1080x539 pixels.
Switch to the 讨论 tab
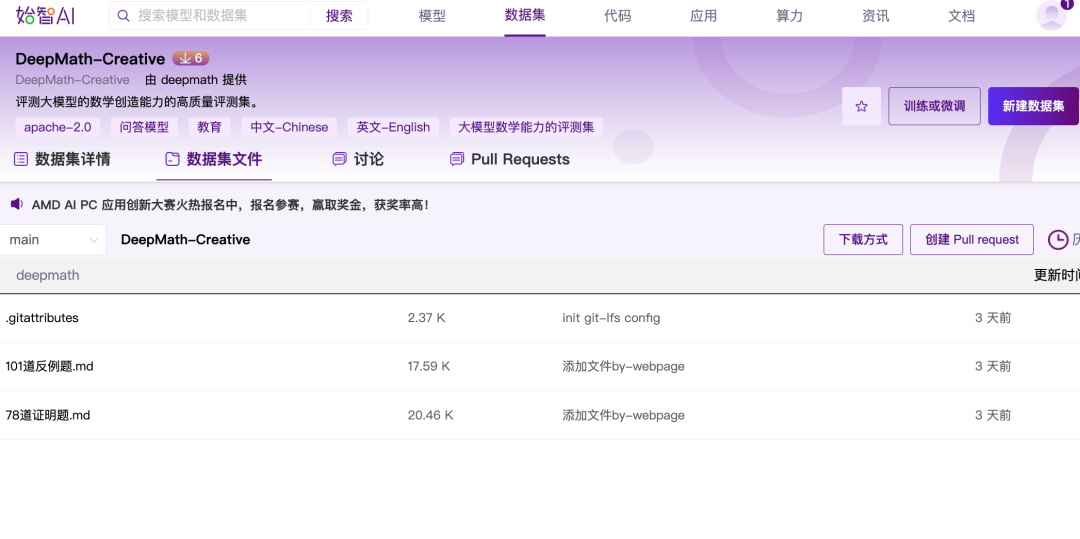[x=358, y=160]
